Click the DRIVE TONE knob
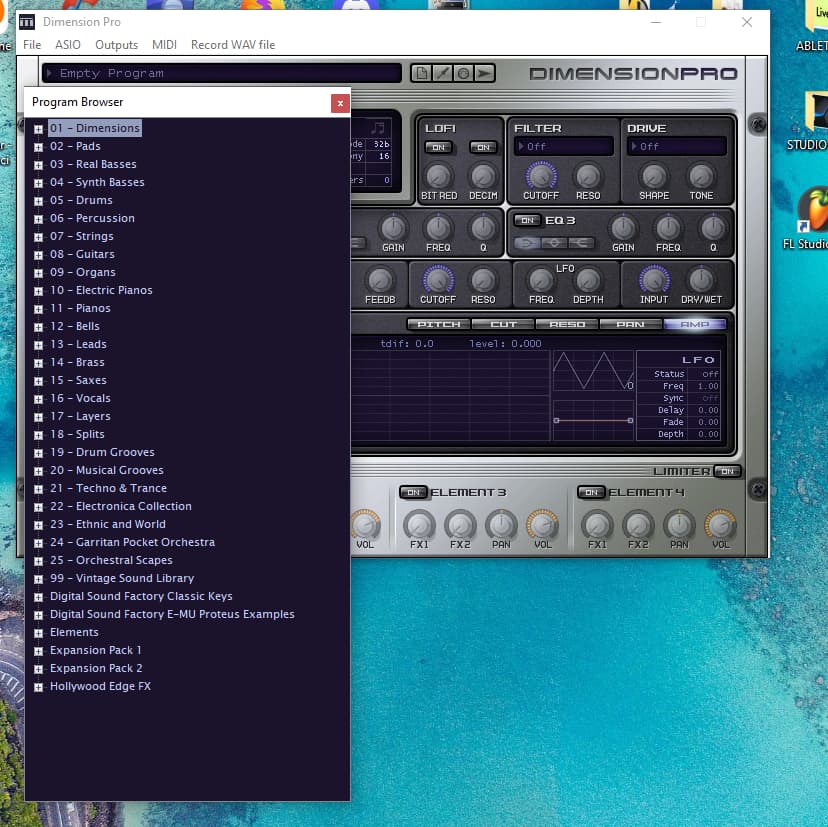Screen dimensions: 828x827 tap(701, 176)
